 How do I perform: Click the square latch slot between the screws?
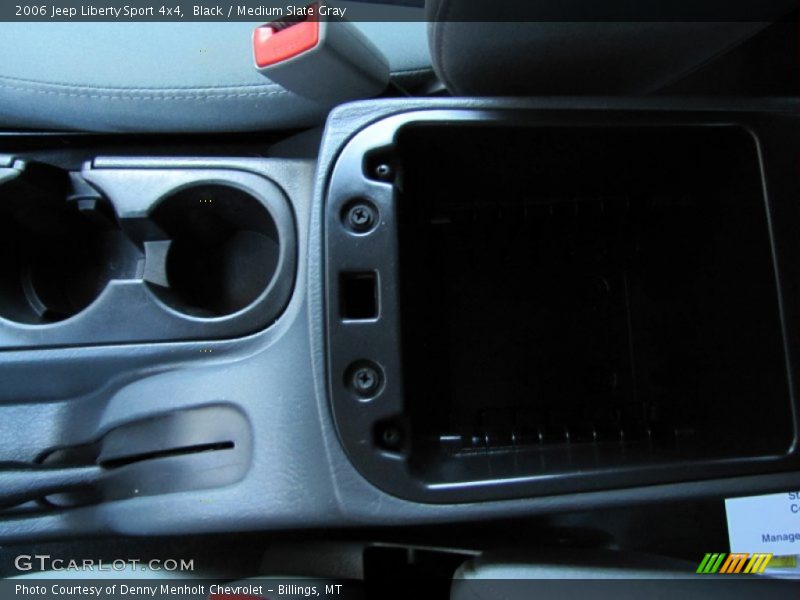359,295
